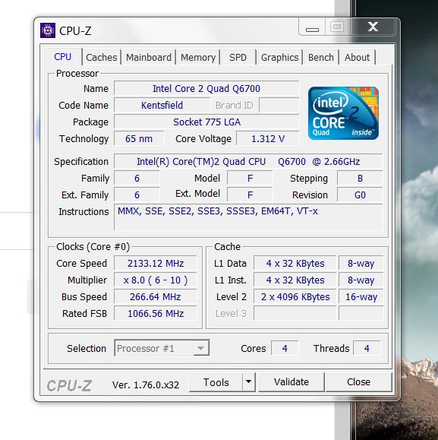This screenshot has height=440, width=438.
Task: Click the Validate button
Action: [x=291, y=382]
